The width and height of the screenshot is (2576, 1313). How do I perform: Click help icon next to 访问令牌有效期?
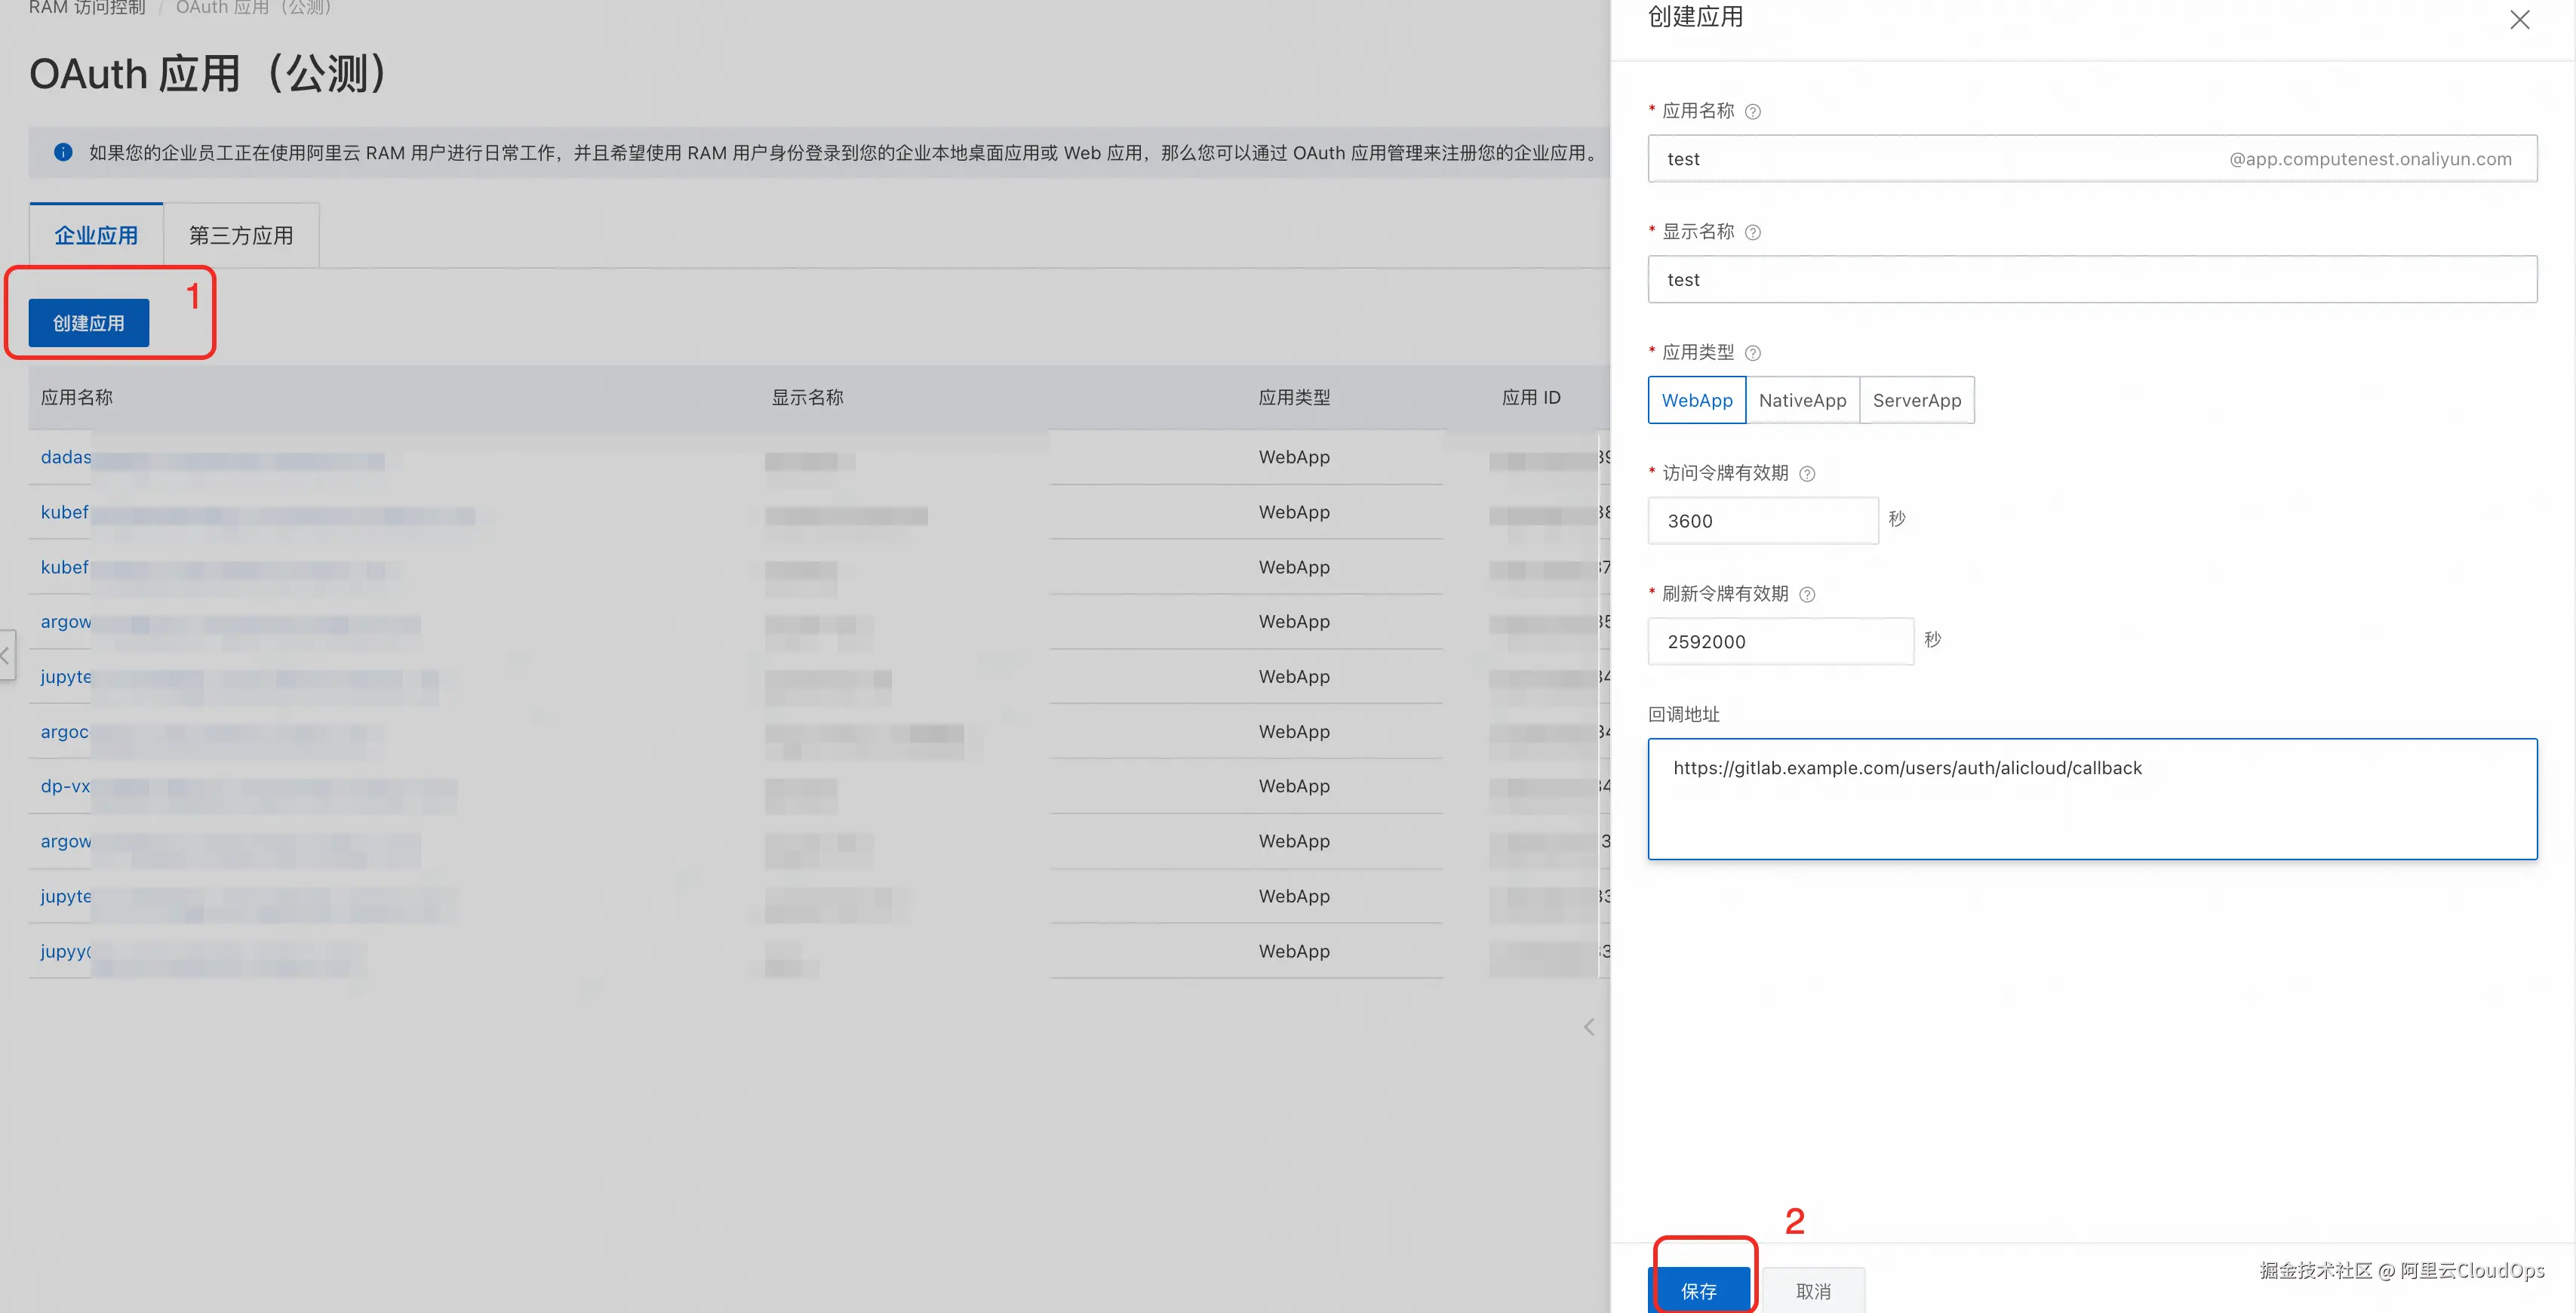(x=1806, y=474)
